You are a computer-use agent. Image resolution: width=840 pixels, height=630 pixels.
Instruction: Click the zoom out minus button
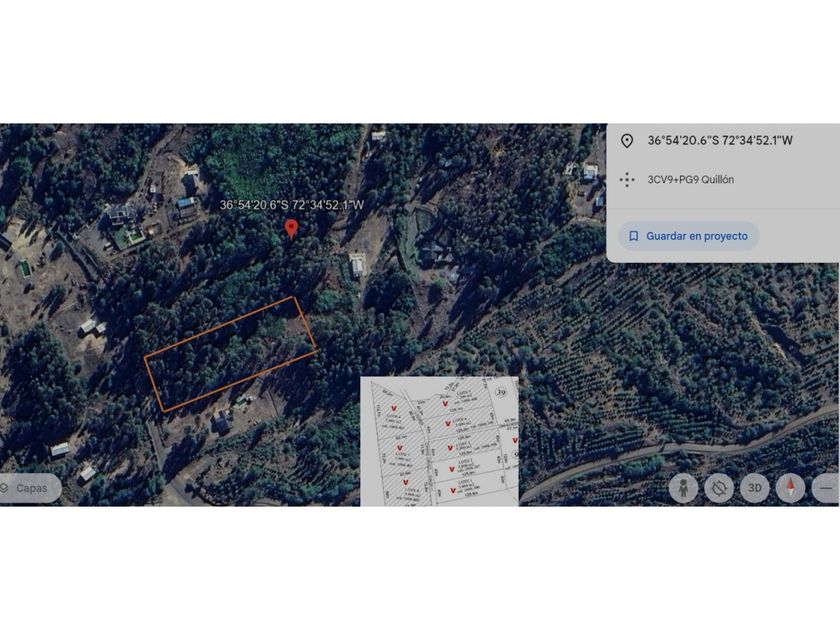[x=826, y=488]
